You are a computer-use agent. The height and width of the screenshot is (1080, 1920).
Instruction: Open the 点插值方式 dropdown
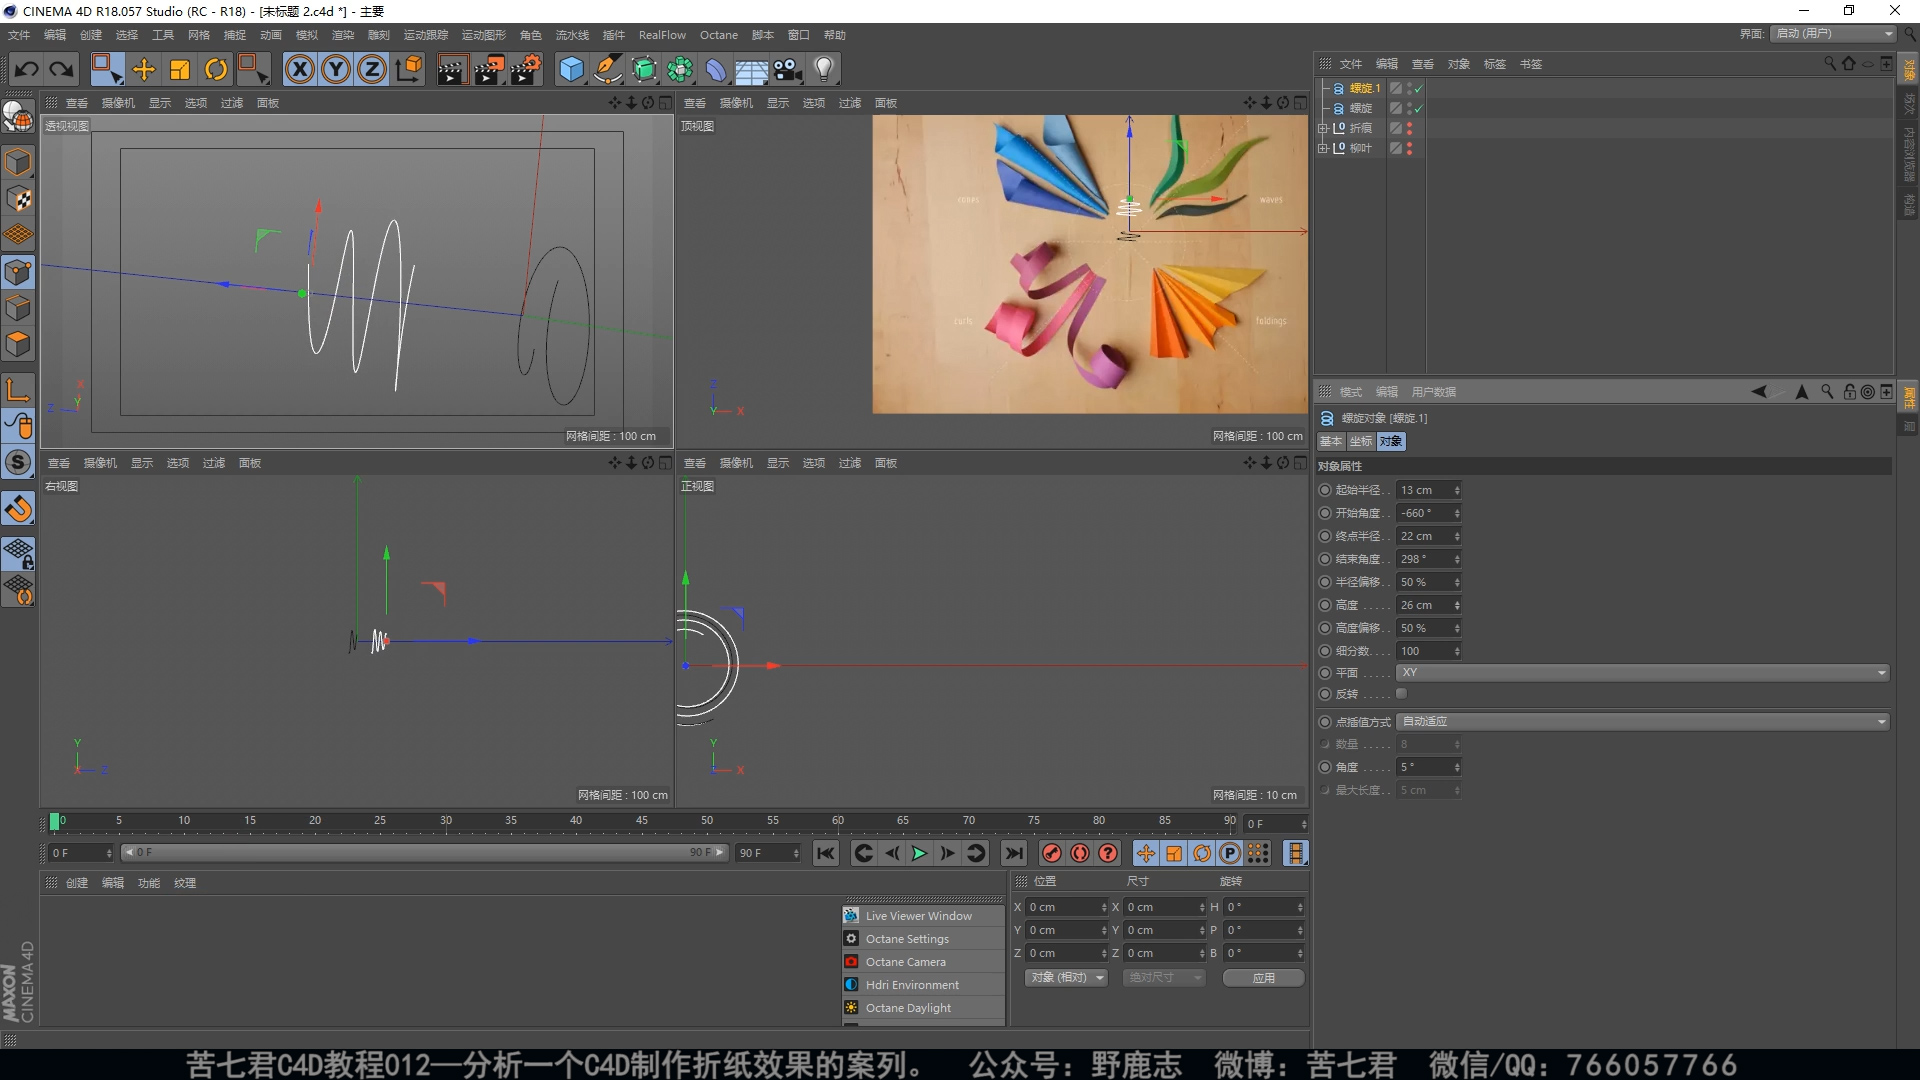click(x=1643, y=721)
